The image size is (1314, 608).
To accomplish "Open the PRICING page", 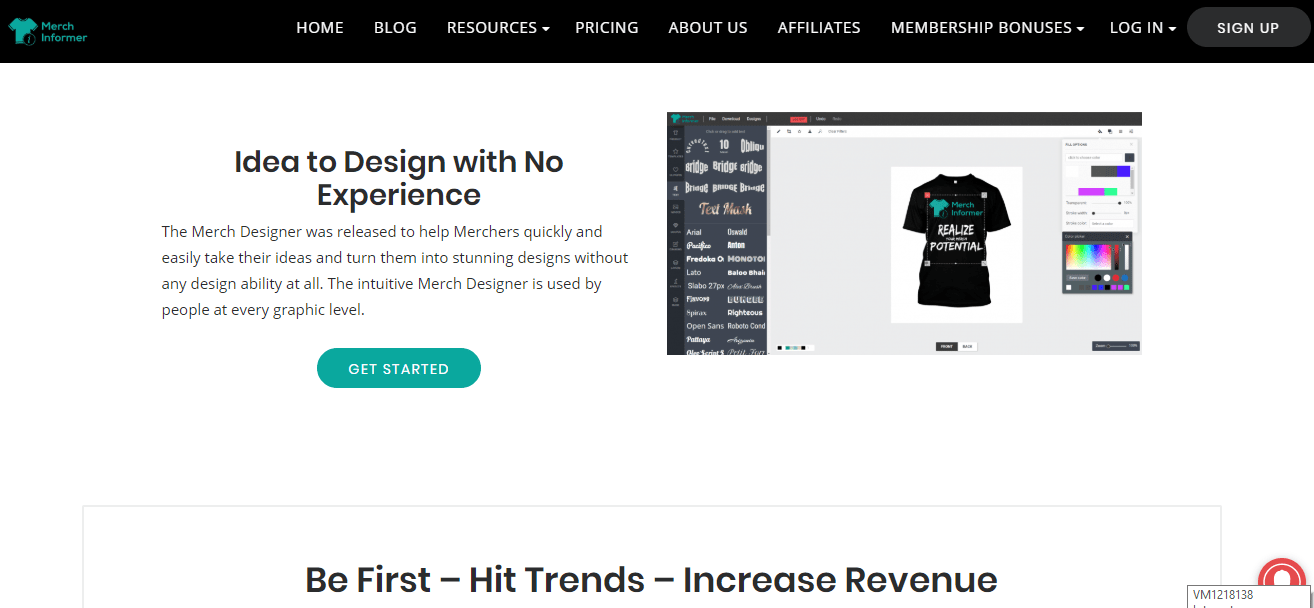I will (x=607, y=28).
